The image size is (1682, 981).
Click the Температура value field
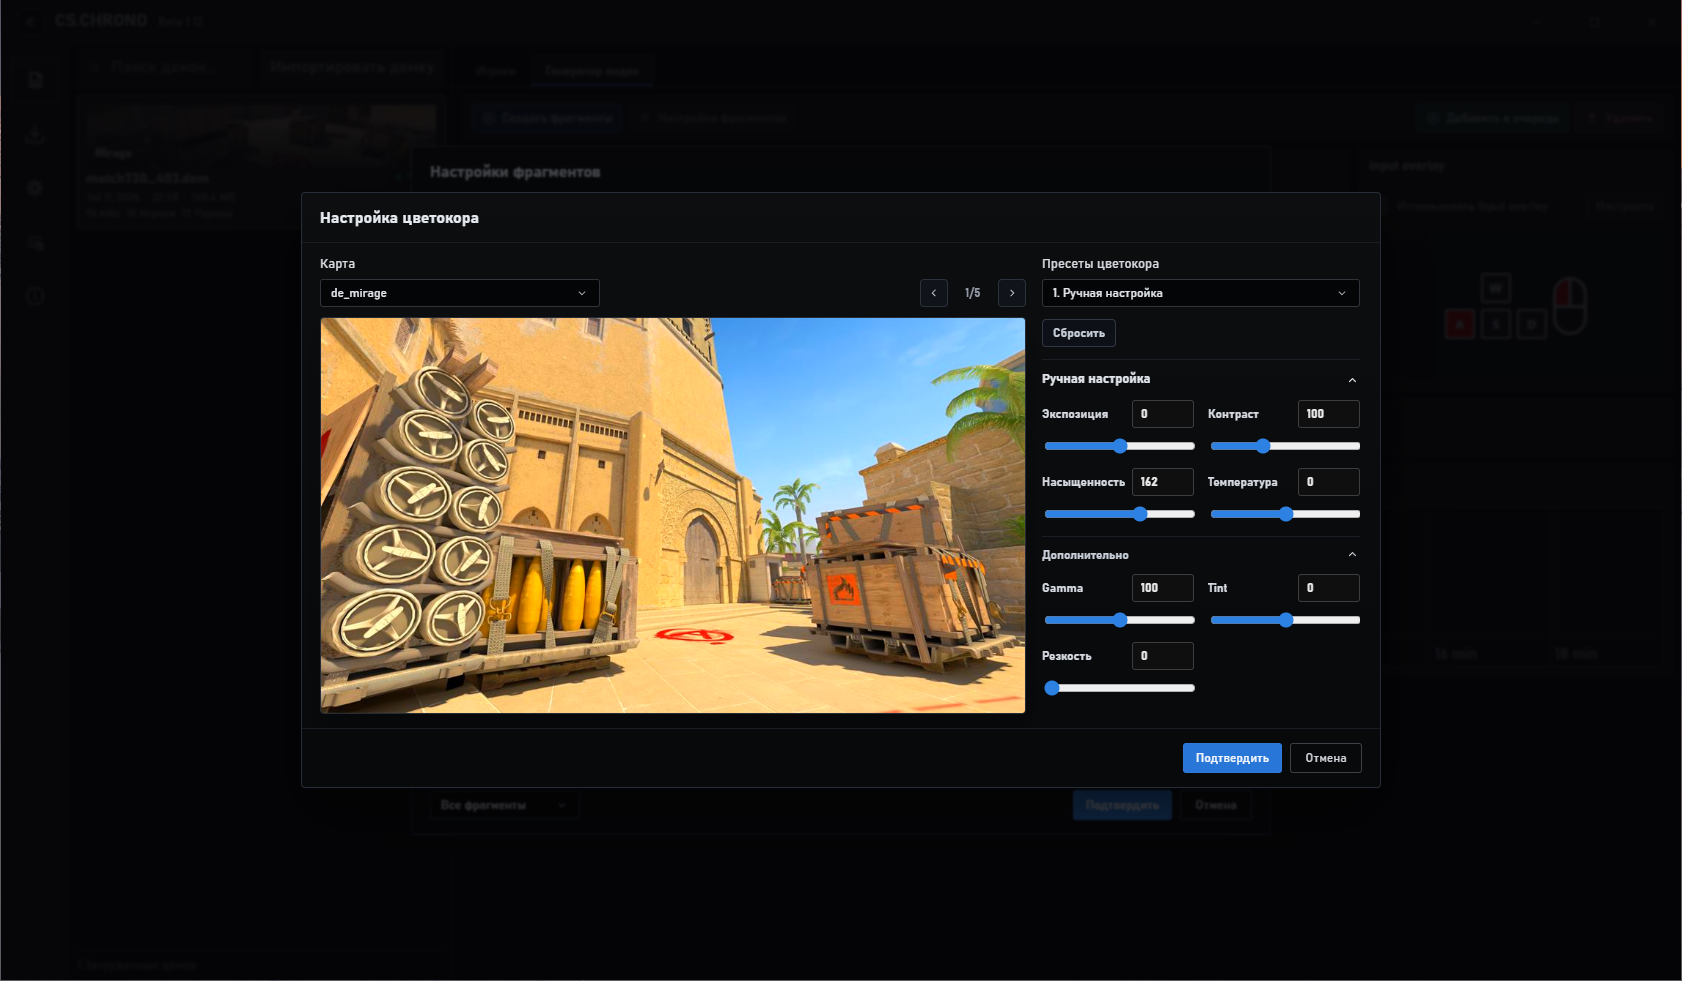(x=1329, y=482)
